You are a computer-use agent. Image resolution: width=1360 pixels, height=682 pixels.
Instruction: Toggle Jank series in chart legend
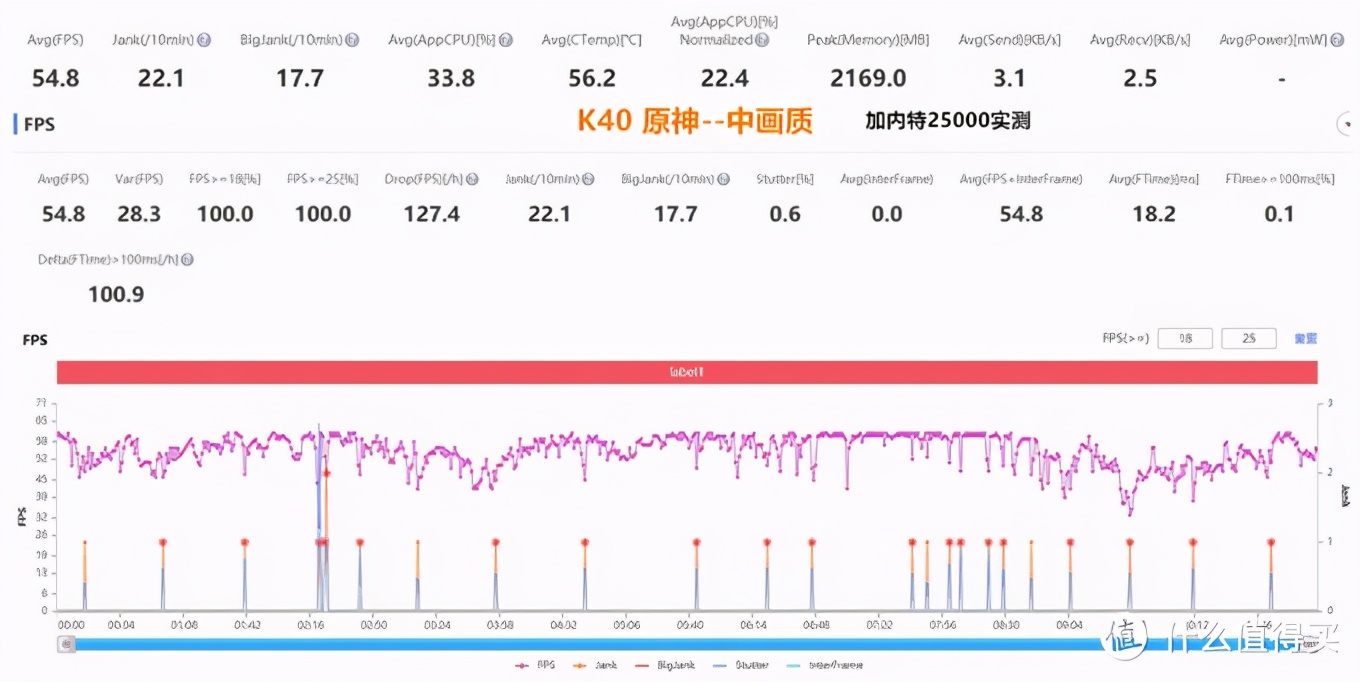tap(597, 665)
